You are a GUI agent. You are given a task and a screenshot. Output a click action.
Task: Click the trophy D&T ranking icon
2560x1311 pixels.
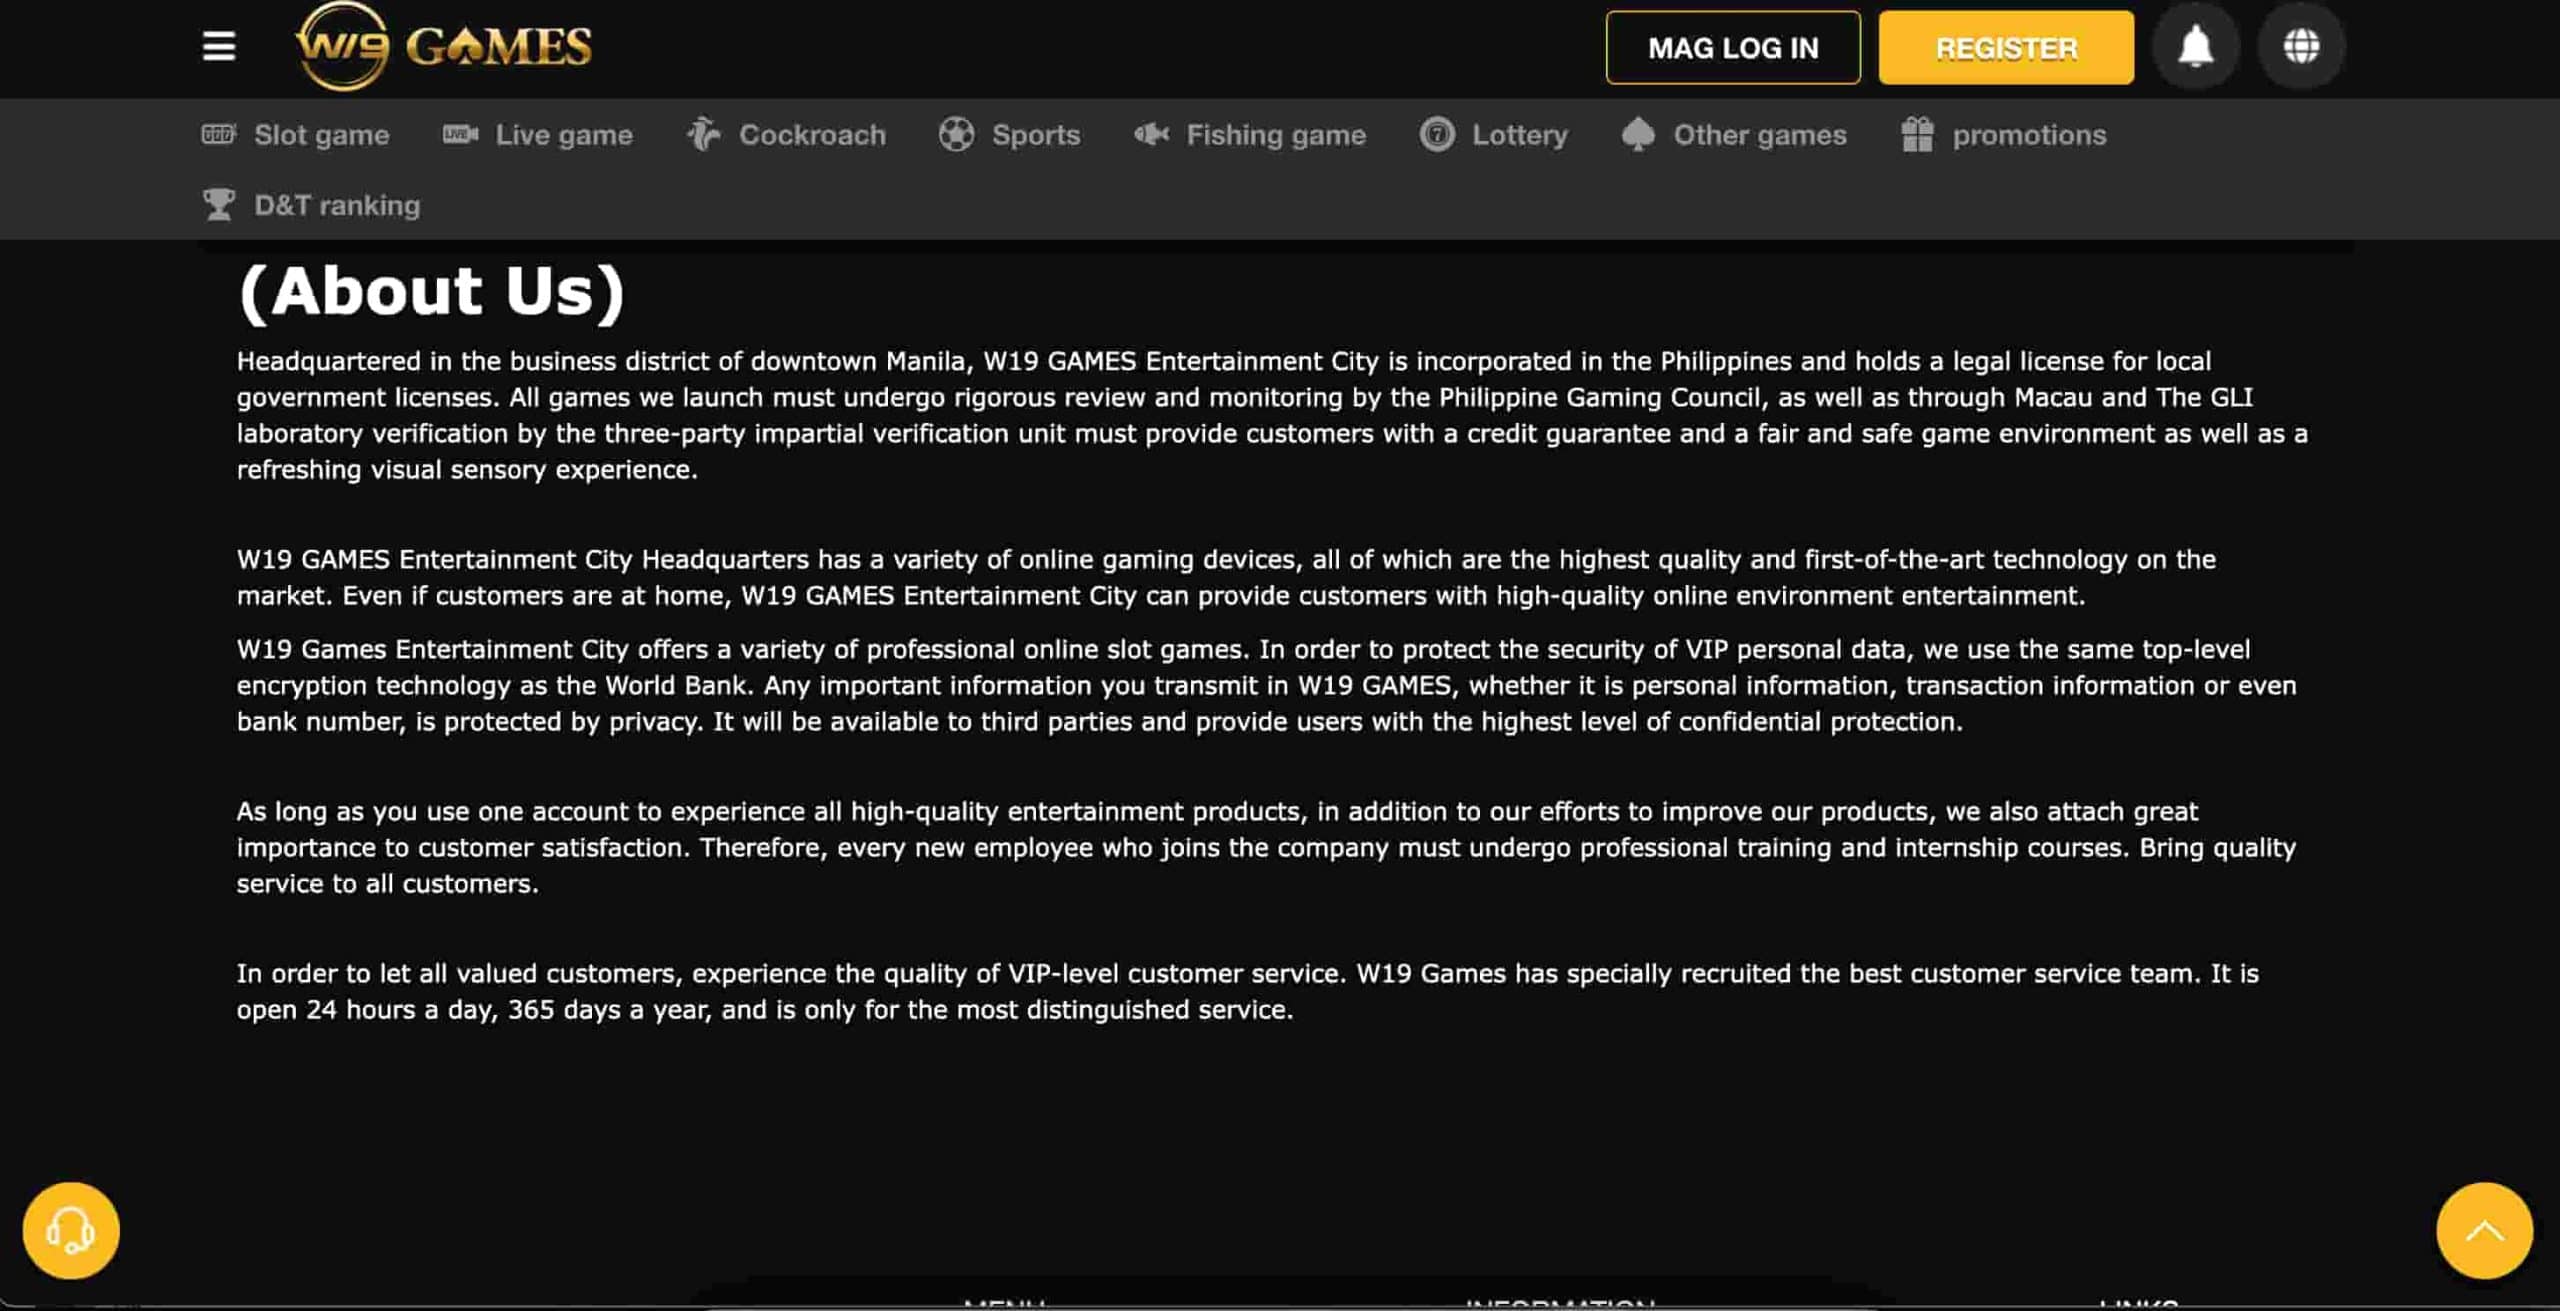[x=219, y=204]
